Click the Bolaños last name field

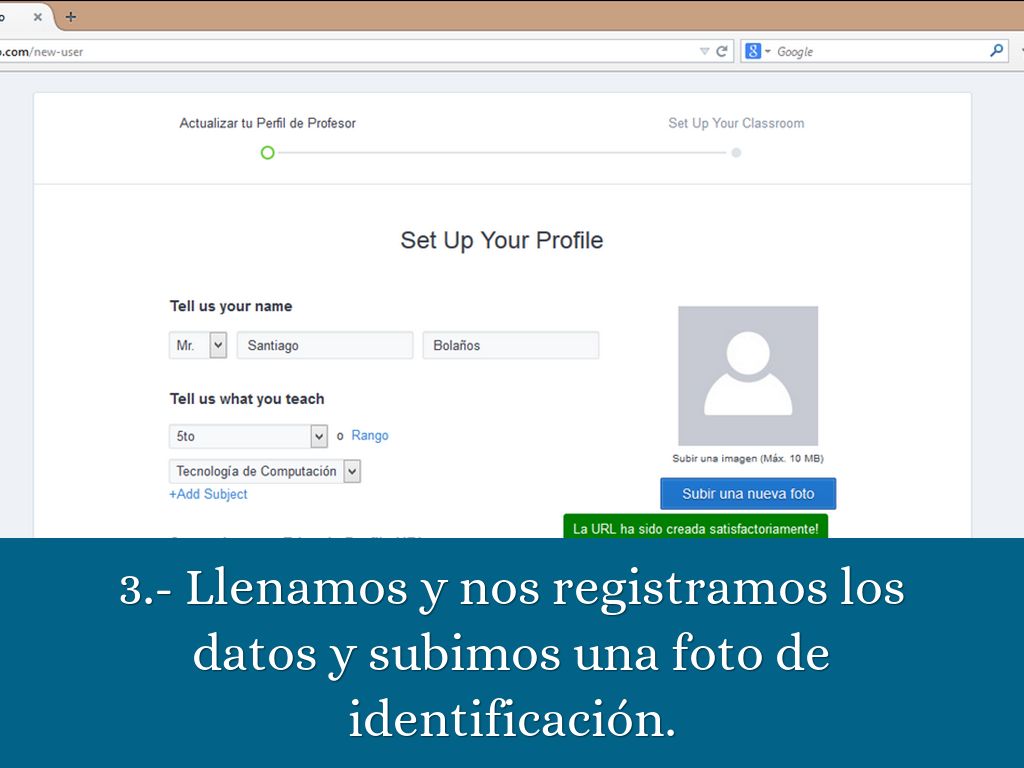tap(510, 345)
